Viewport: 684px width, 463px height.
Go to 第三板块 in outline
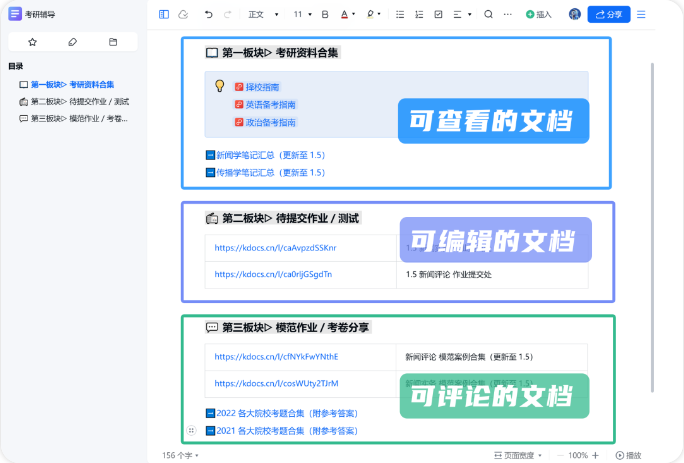(79, 118)
